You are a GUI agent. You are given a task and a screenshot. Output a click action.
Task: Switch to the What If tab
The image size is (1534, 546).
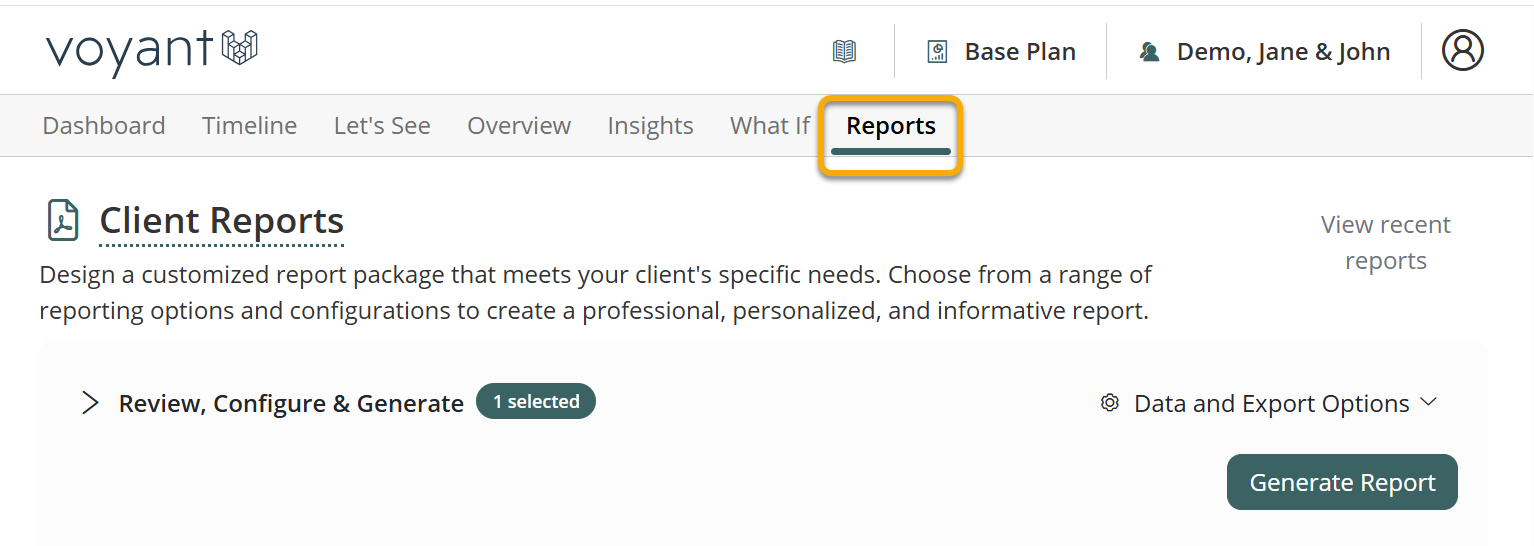770,126
